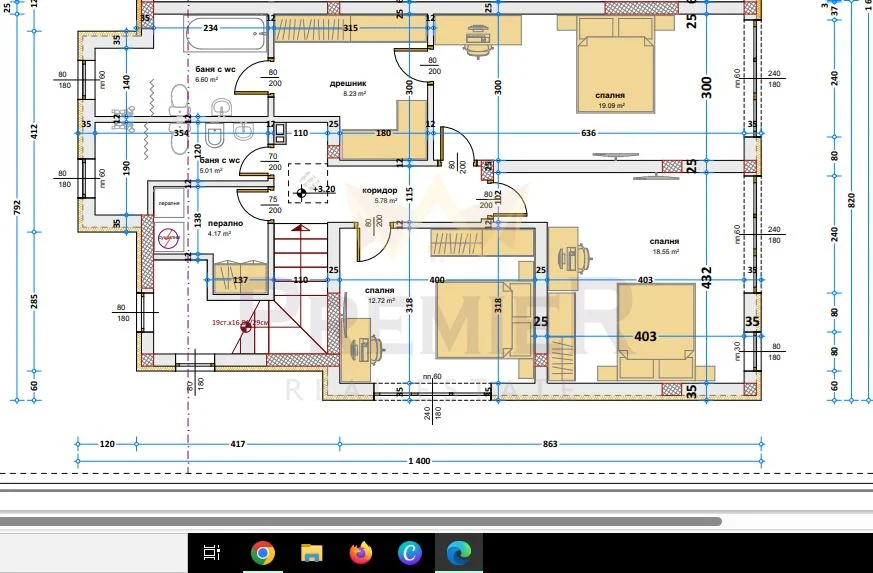Click the staircase in the floor plan

tap(292, 290)
